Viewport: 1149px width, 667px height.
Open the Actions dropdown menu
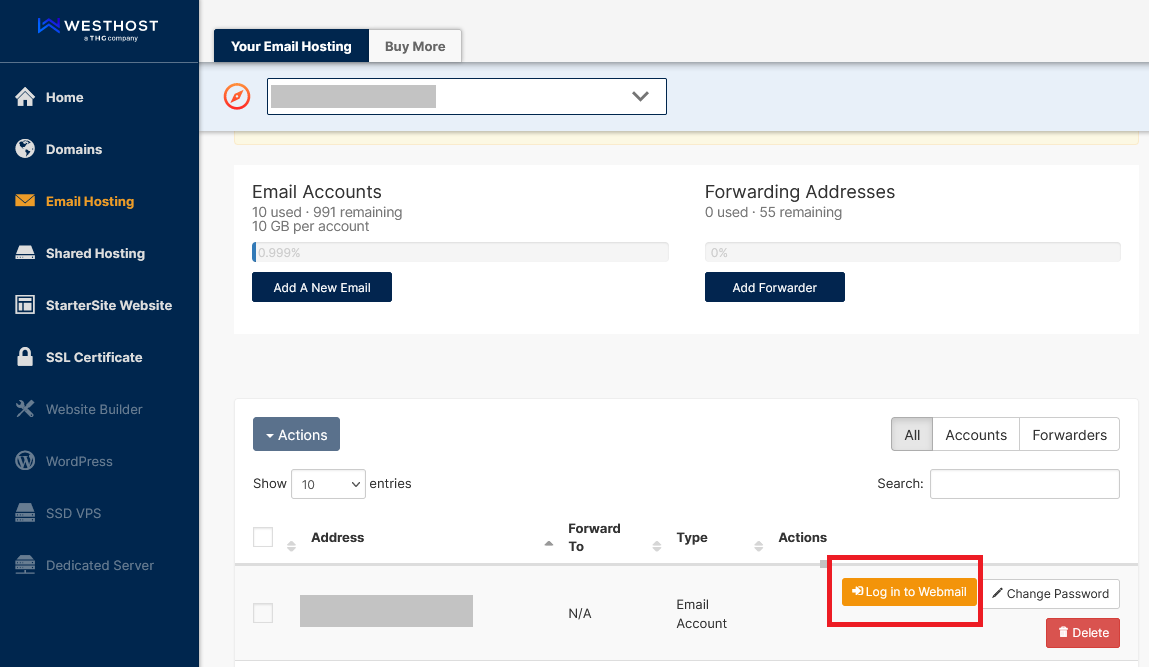tap(296, 435)
